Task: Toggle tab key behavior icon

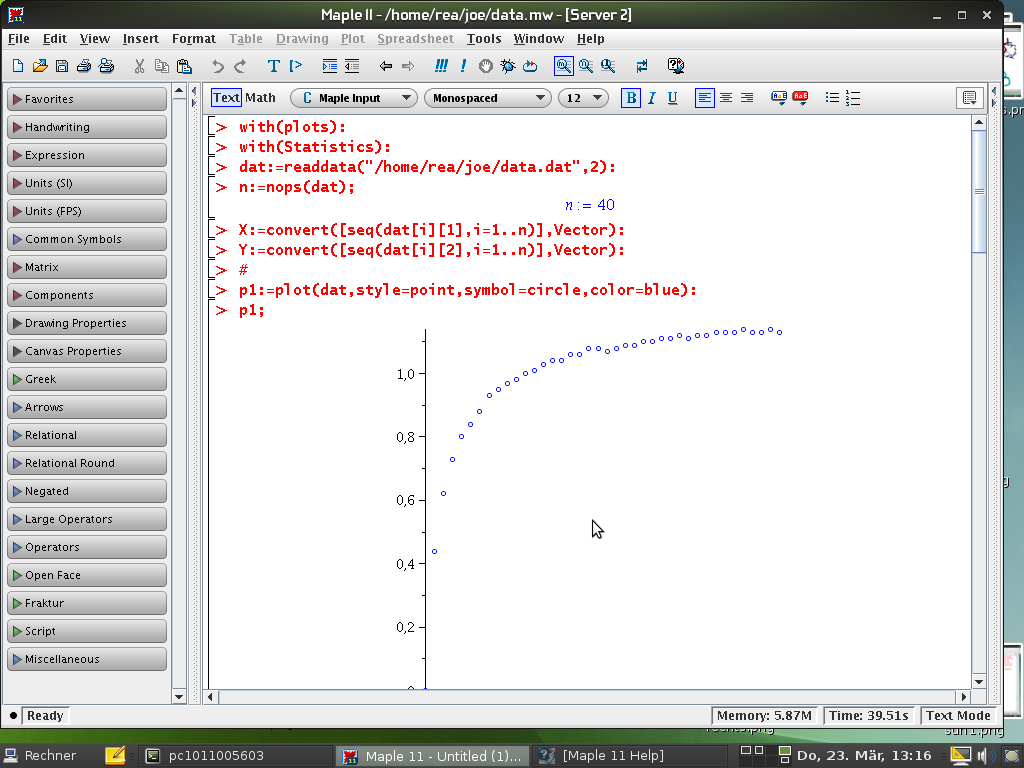Action: (642, 66)
